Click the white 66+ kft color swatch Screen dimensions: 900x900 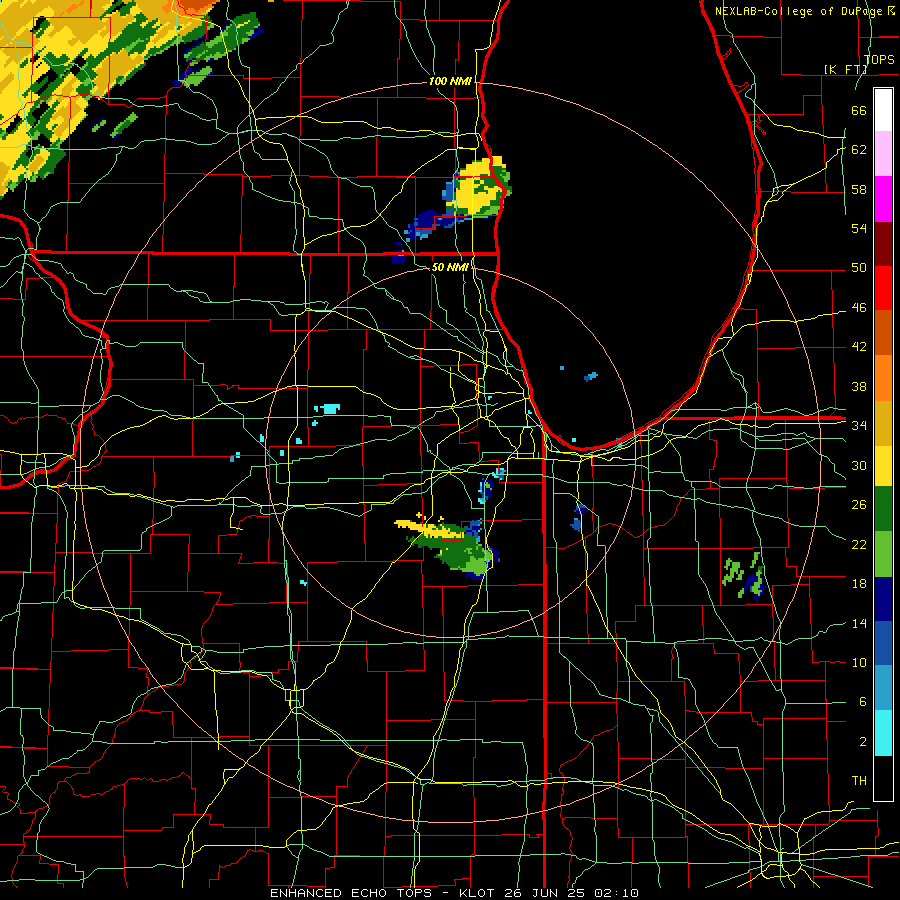(883, 110)
